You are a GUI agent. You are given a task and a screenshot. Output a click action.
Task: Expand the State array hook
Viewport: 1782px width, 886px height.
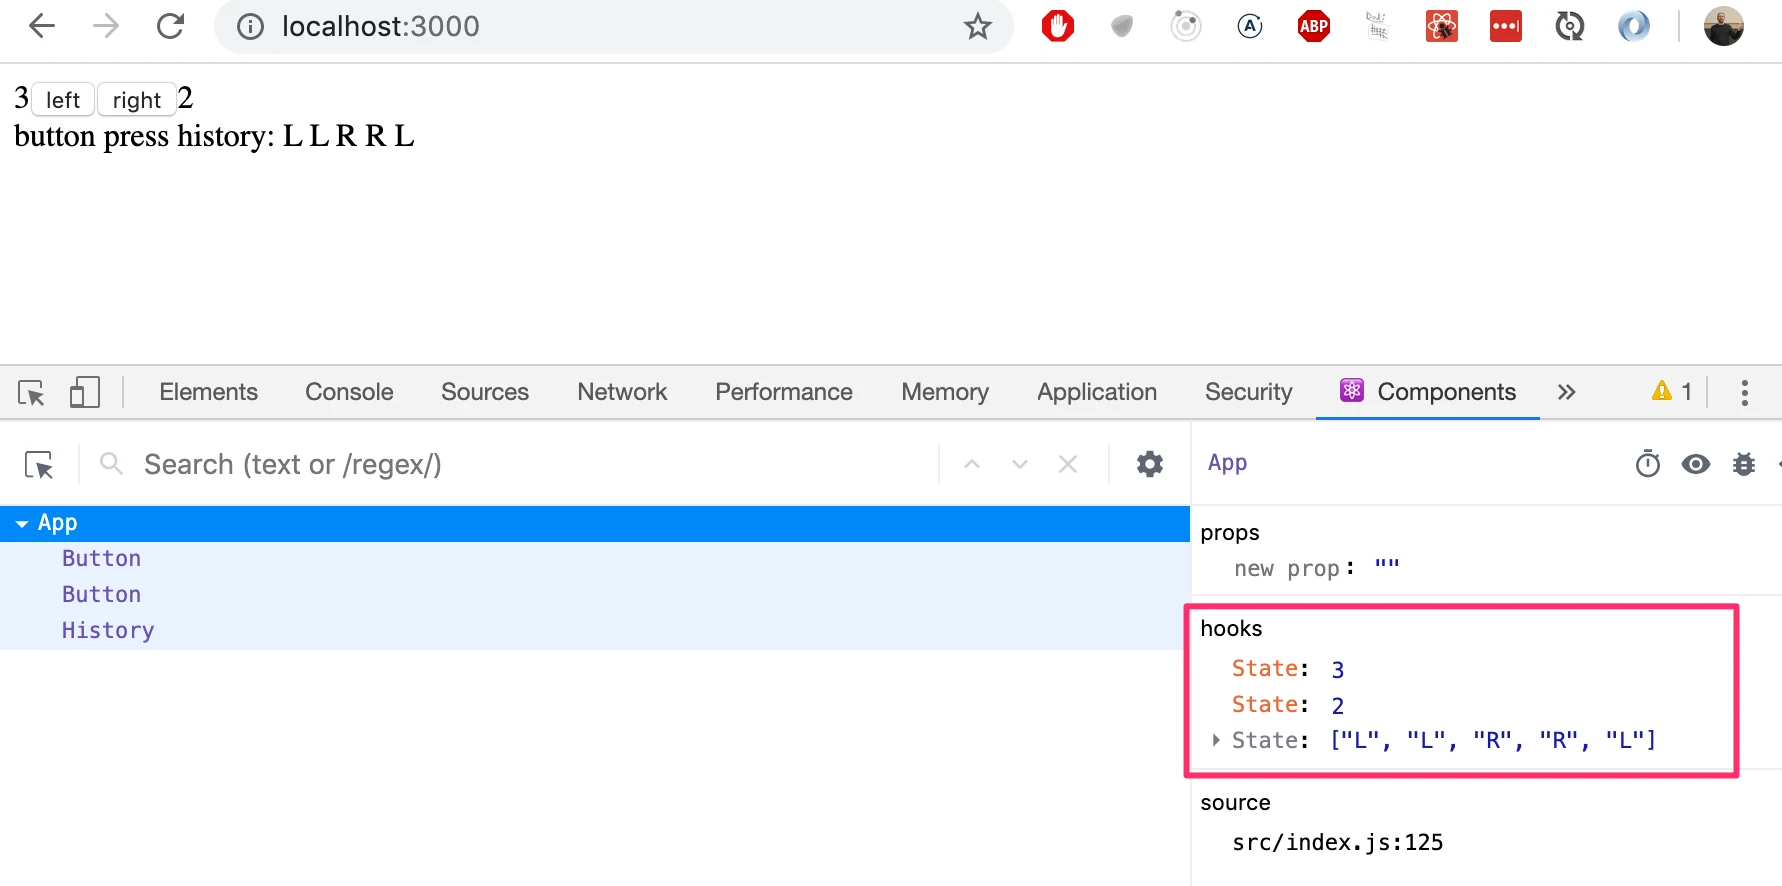1216,740
